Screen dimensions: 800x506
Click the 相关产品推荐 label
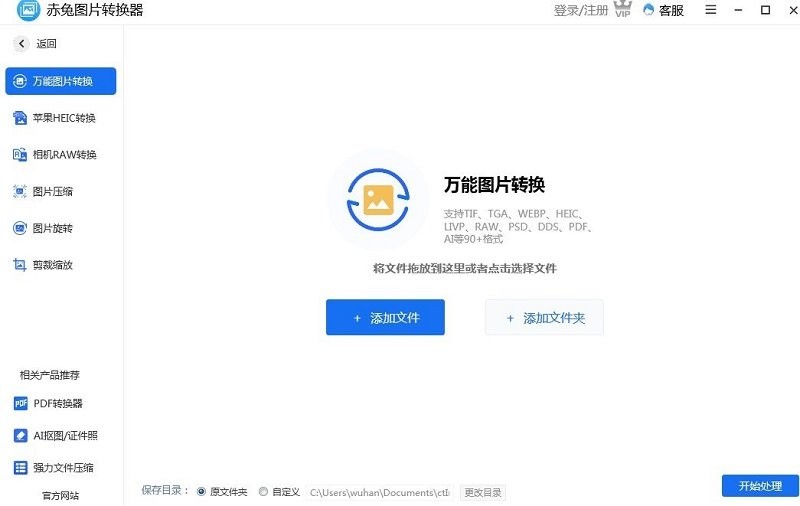[x=49, y=375]
